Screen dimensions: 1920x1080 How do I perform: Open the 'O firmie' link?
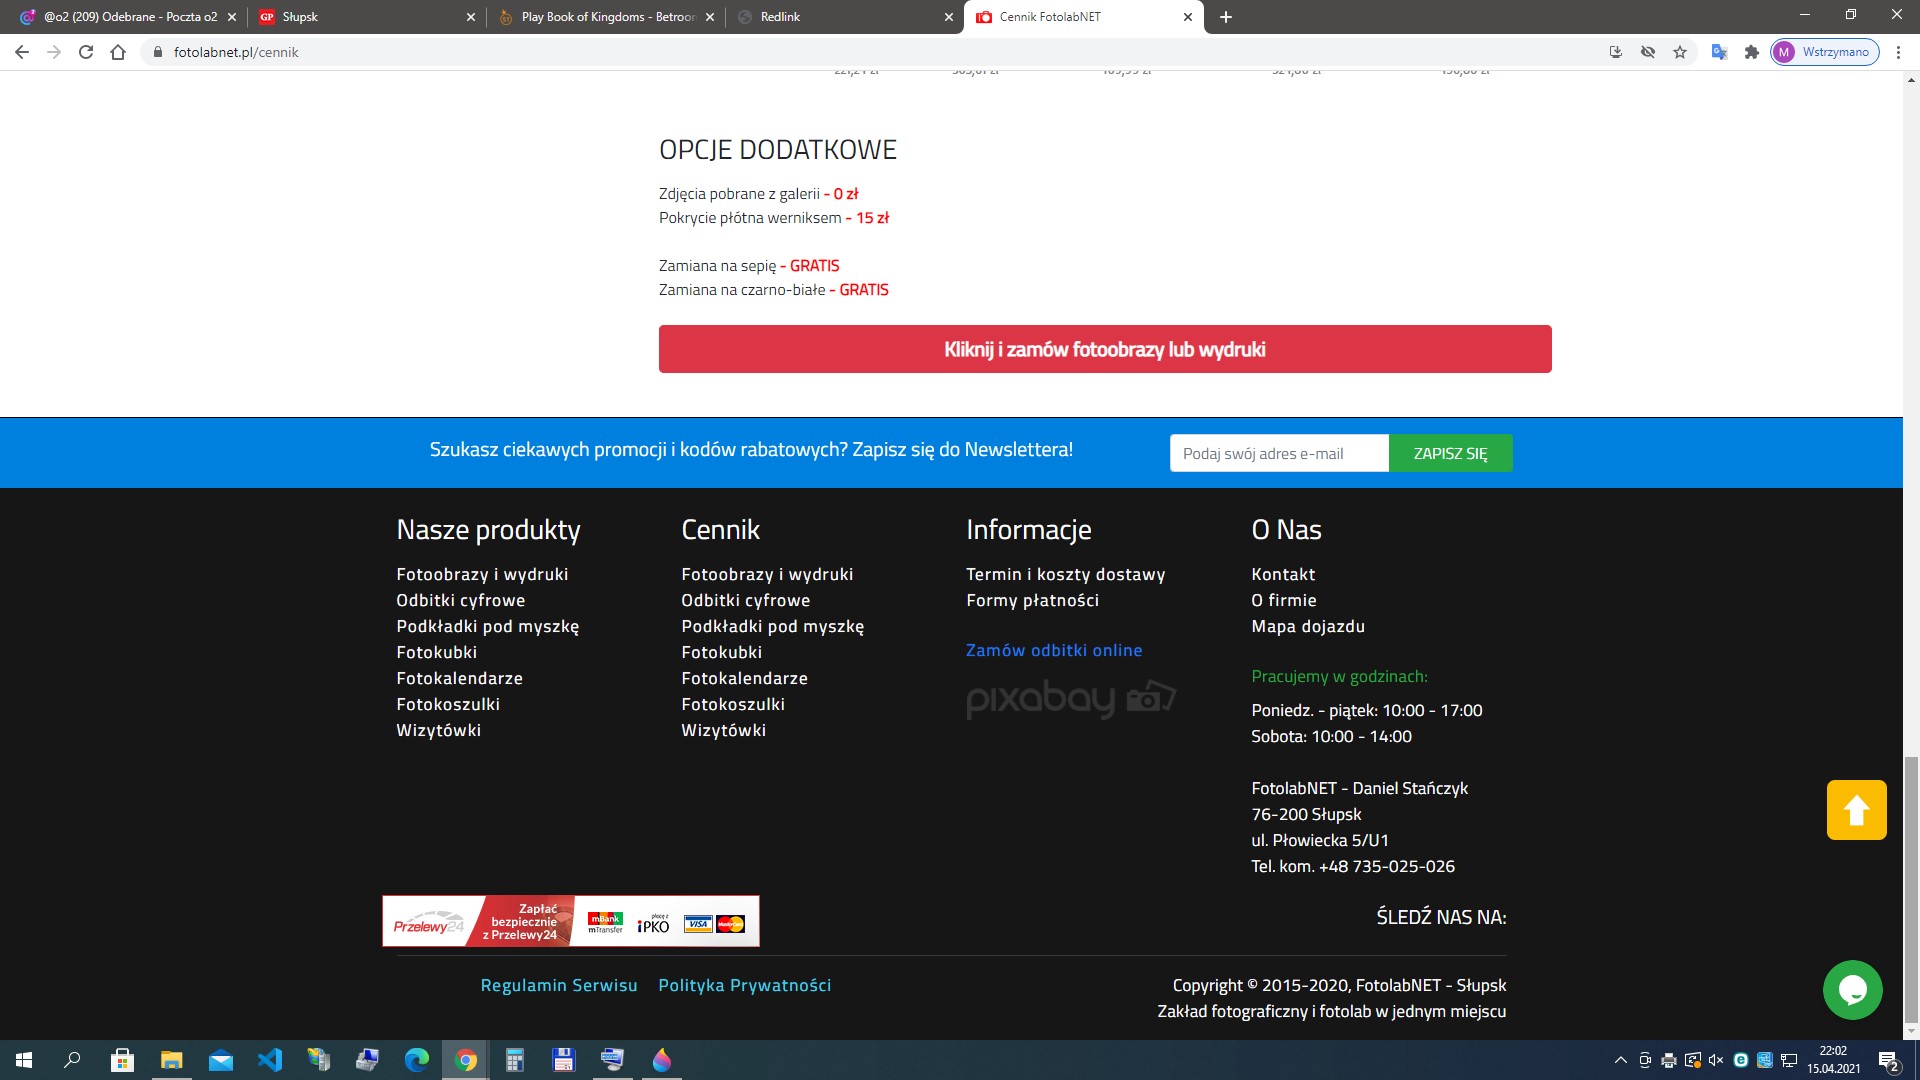click(1284, 600)
